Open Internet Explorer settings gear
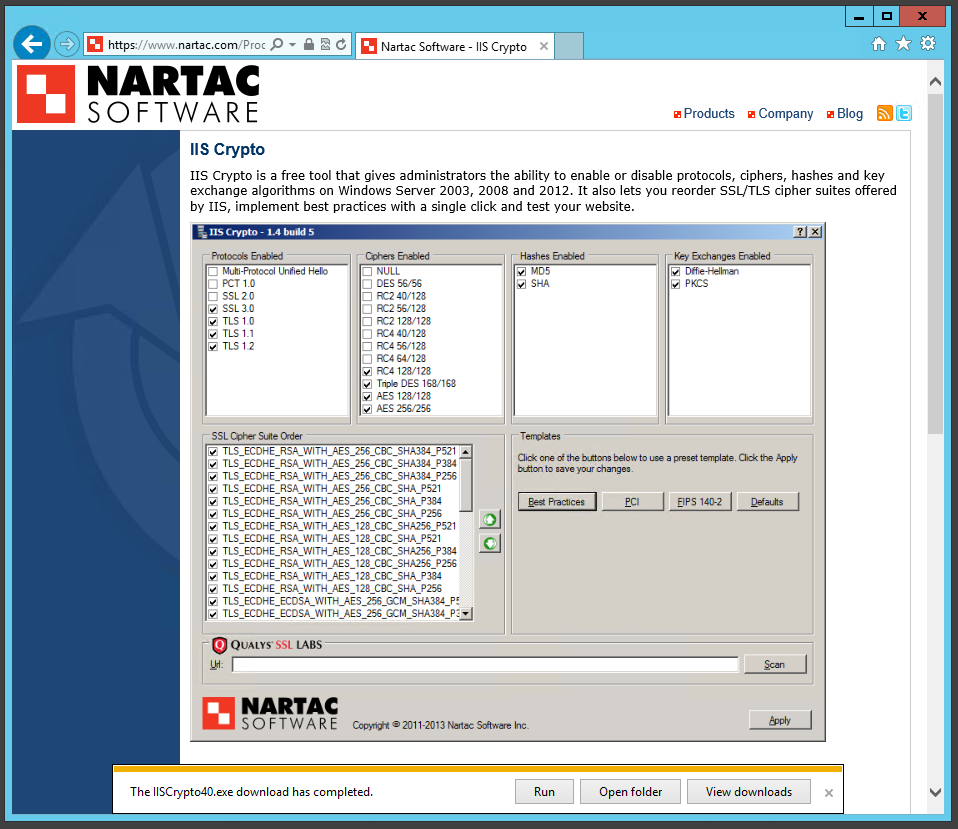Viewport: 958px width, 829px height. tap(928, 44)
